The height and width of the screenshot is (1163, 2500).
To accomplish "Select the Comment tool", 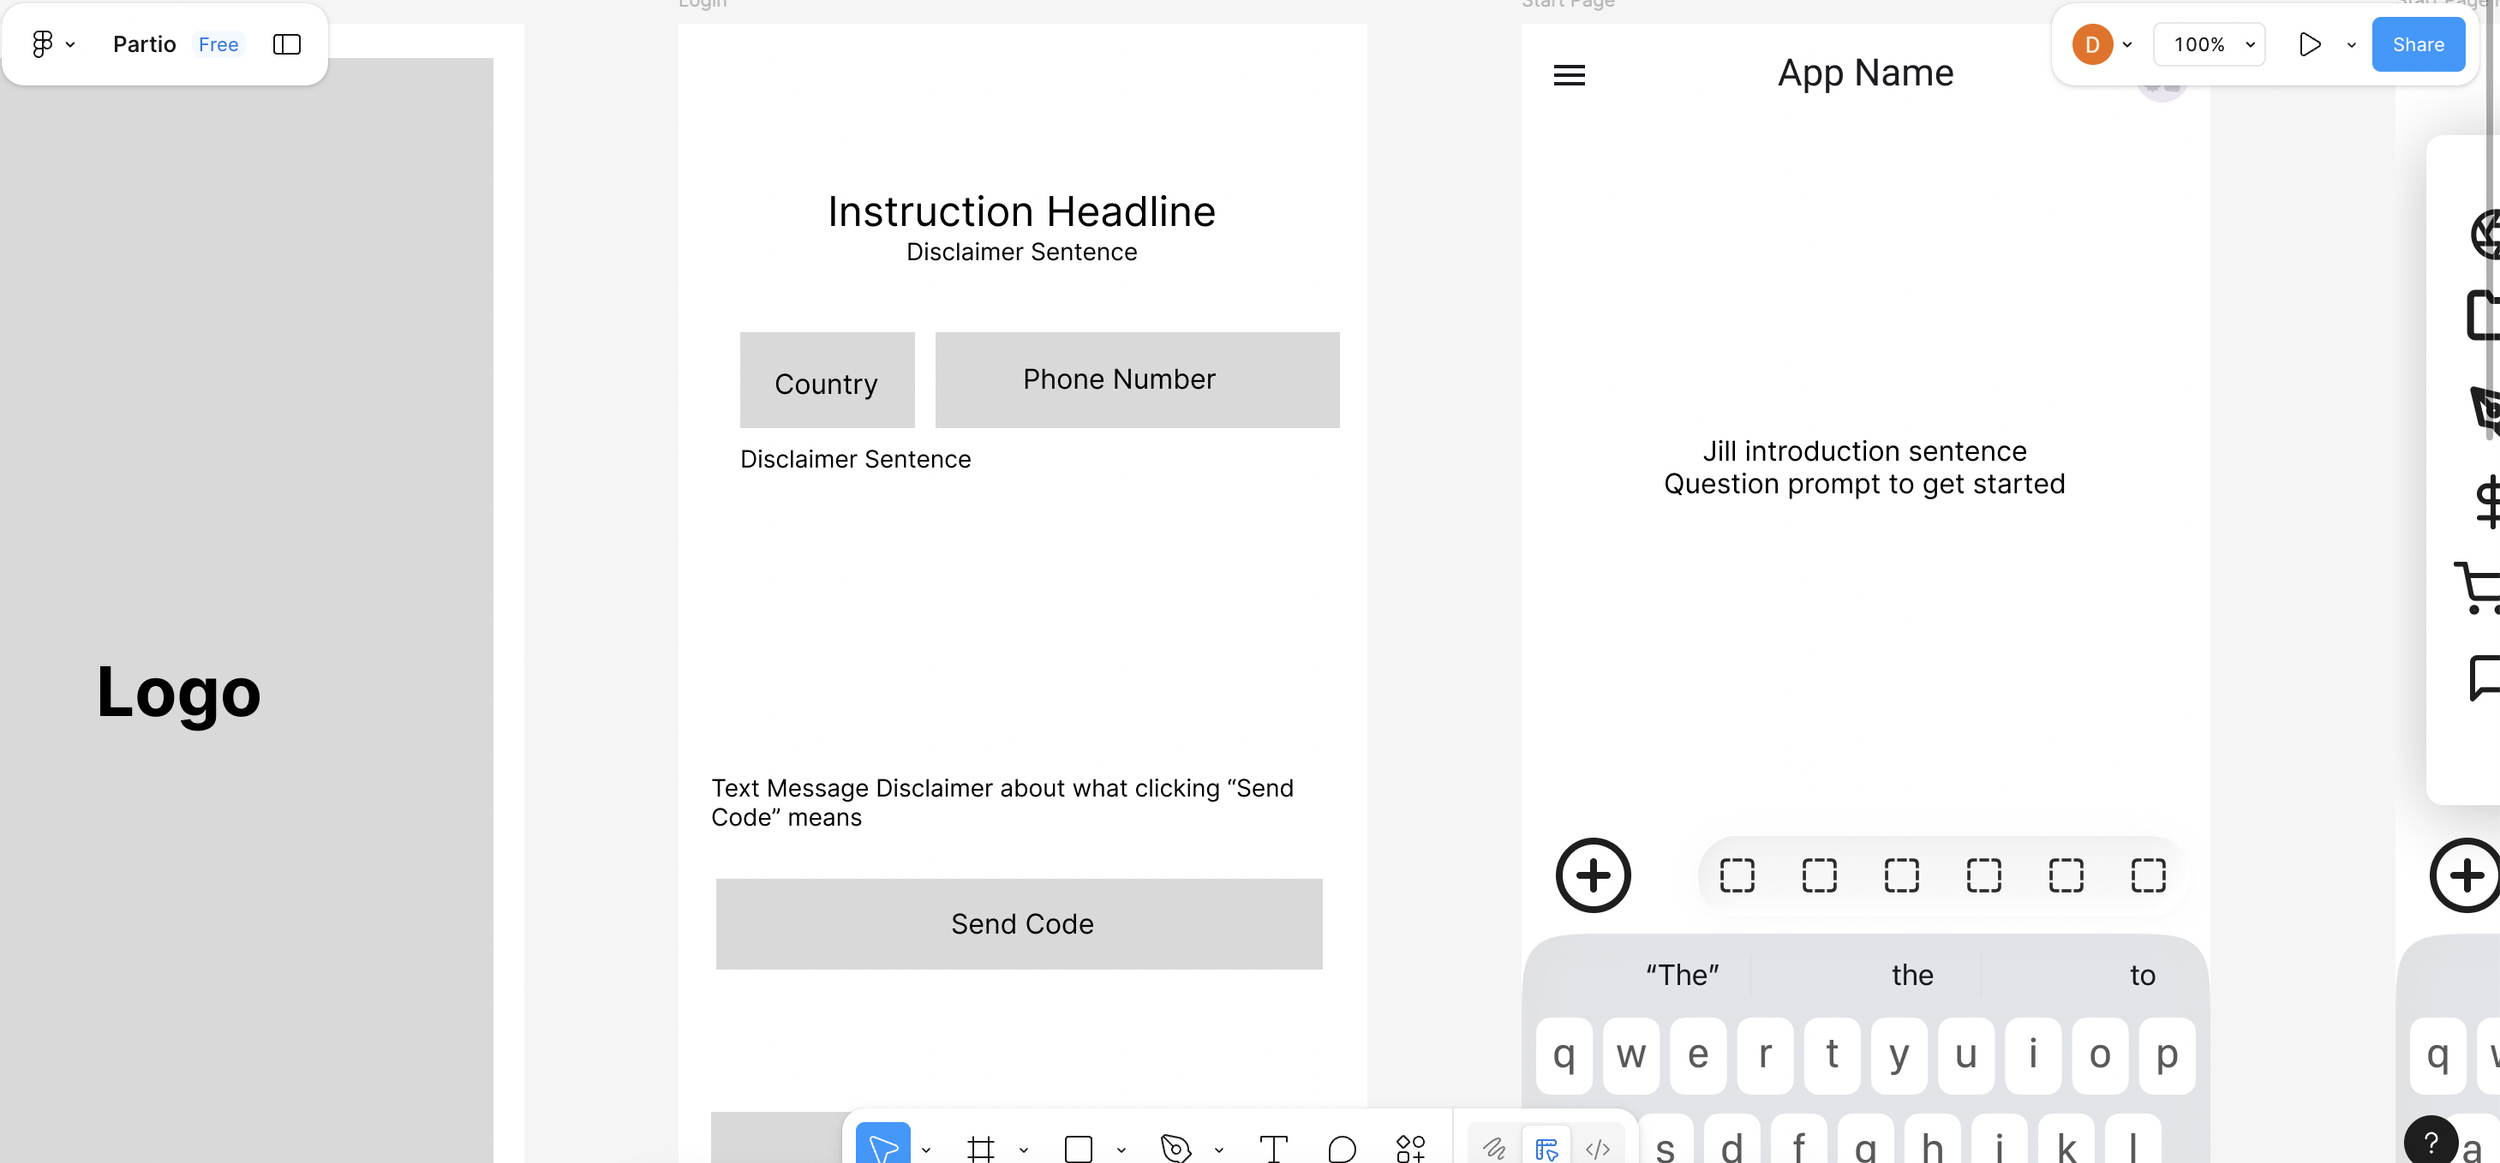I will 1342,1148.
